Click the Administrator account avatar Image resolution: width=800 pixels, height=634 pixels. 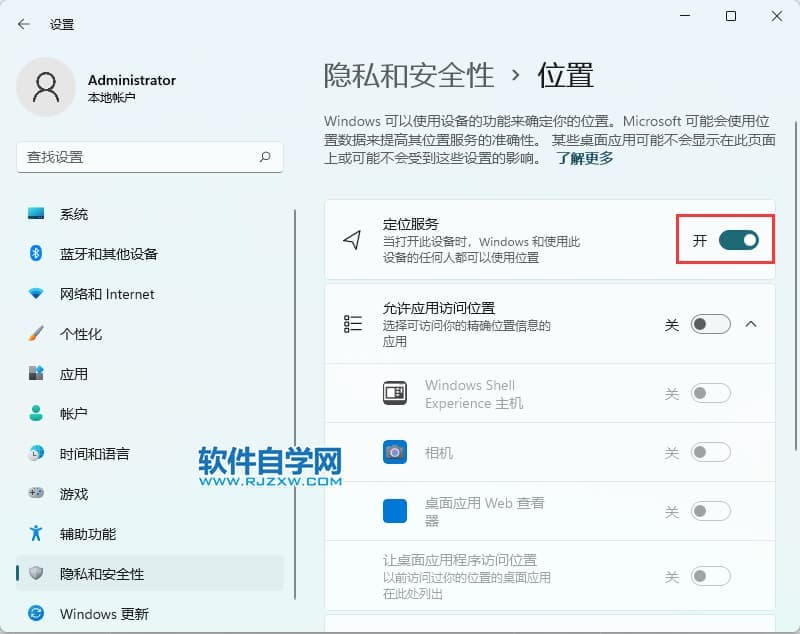coord(45,87)
